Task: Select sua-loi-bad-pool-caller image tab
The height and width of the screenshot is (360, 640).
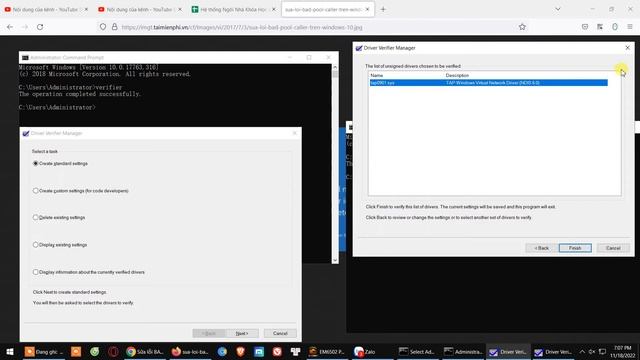Action: coord(328,9)
